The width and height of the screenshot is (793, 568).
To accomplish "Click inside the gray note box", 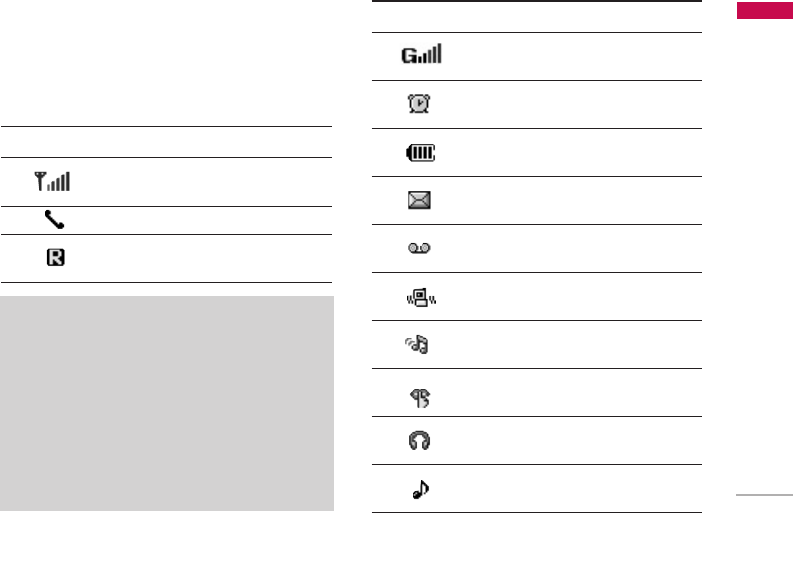I will (x=167, y=403).
